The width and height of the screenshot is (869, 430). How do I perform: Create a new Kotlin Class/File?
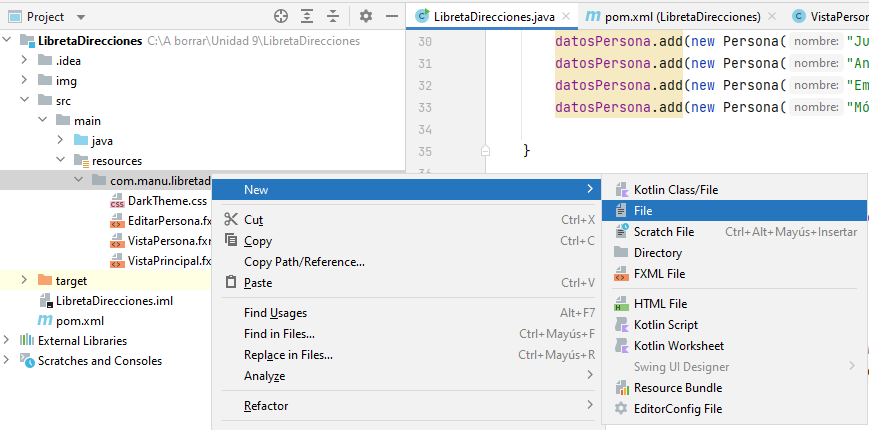[x=735, y=190]
